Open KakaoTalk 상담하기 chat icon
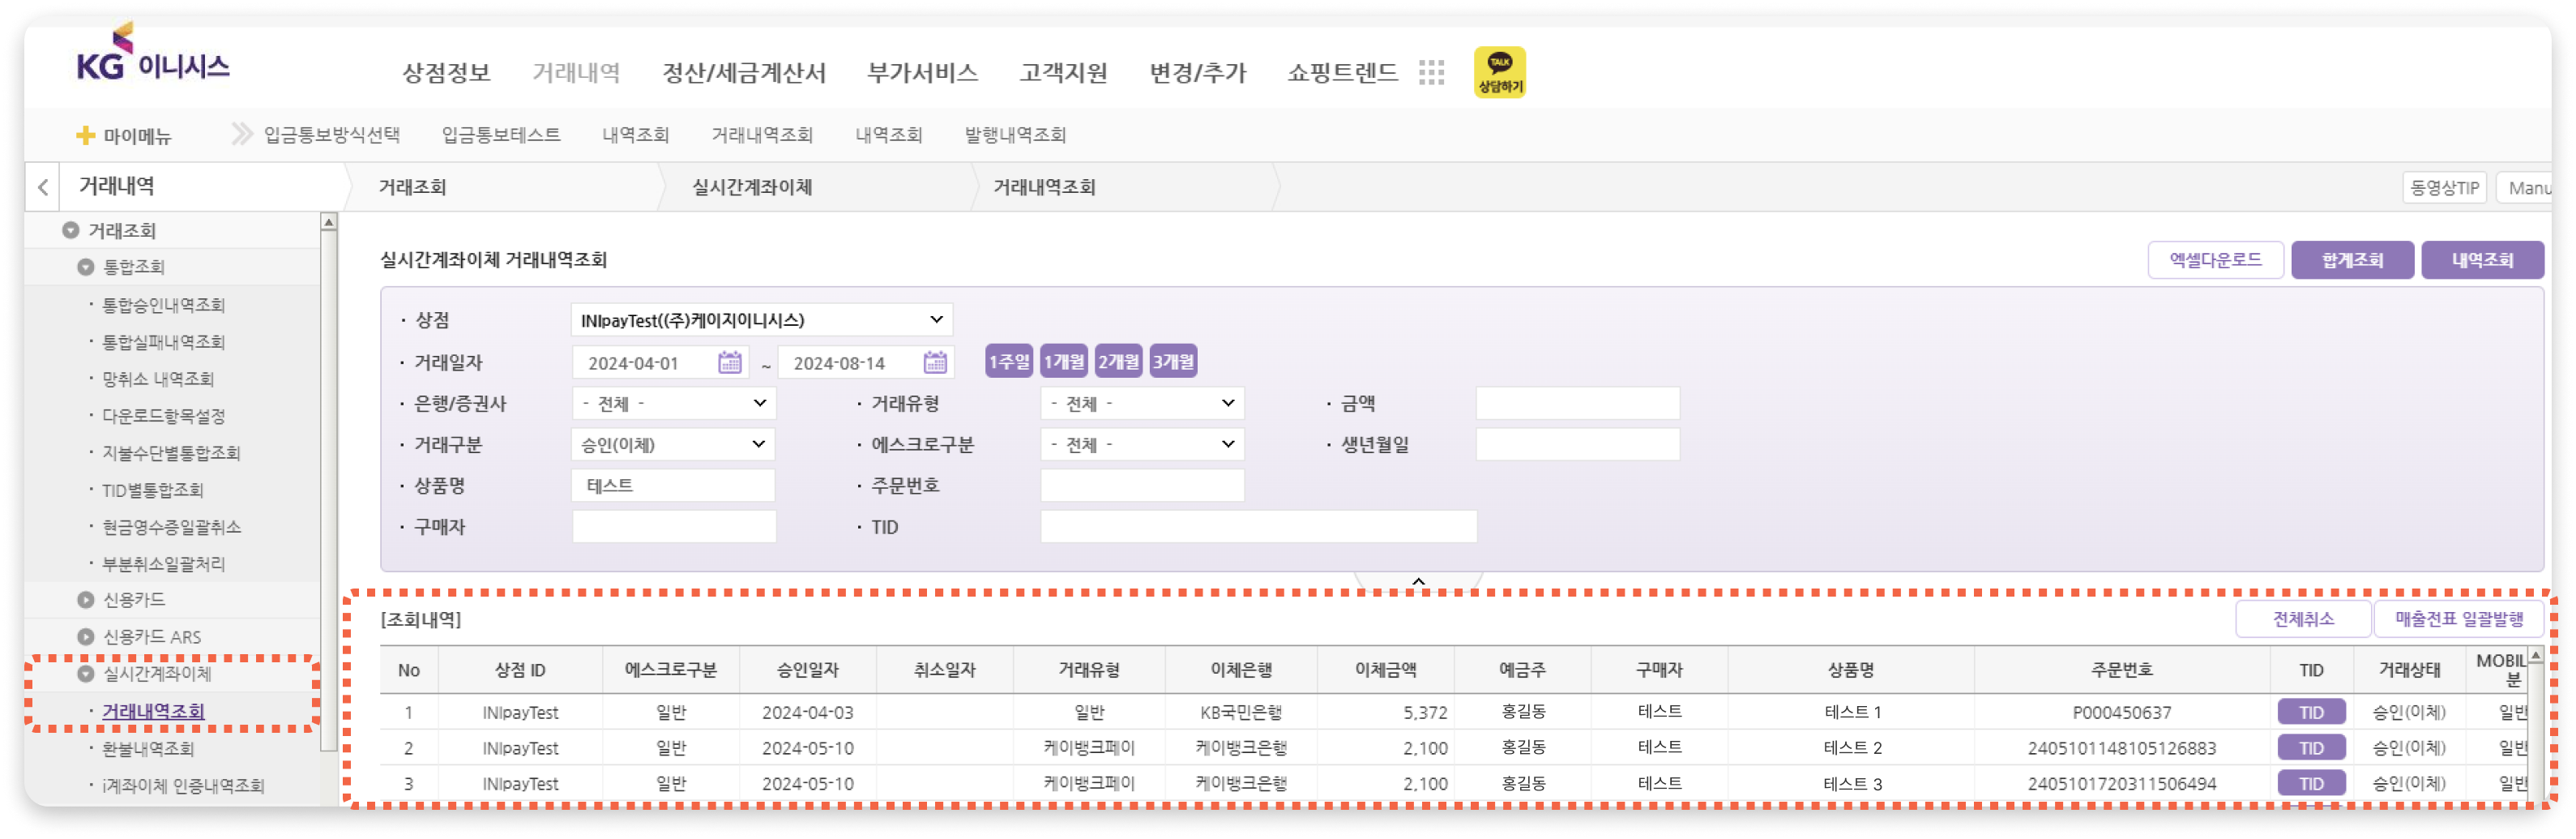This screenshot has width=2576, height=839. 1499,72
